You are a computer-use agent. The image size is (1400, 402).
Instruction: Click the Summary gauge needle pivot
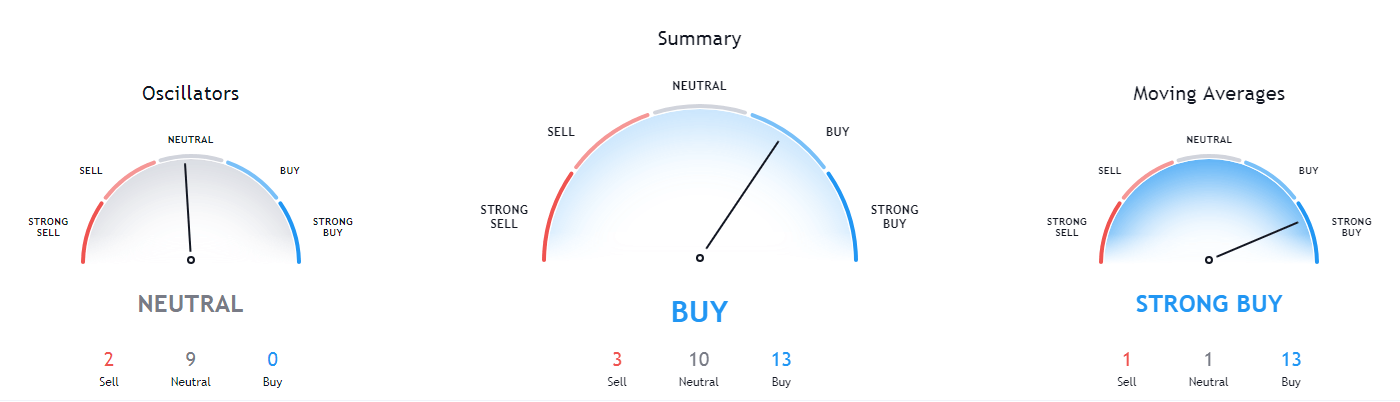700,258
